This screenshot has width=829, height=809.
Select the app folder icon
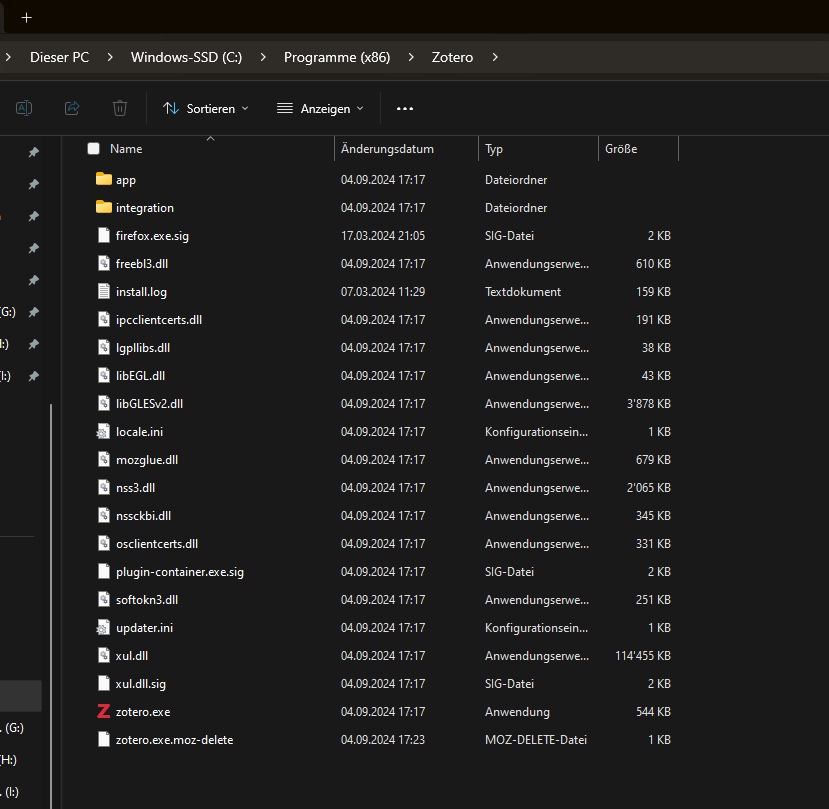click(x=104, y=179)
